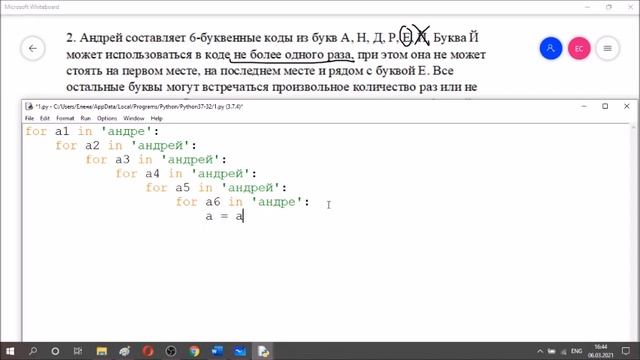Click the network icon in system tray
The width and height of the screenshot is (640, 360).
[564, 351]
